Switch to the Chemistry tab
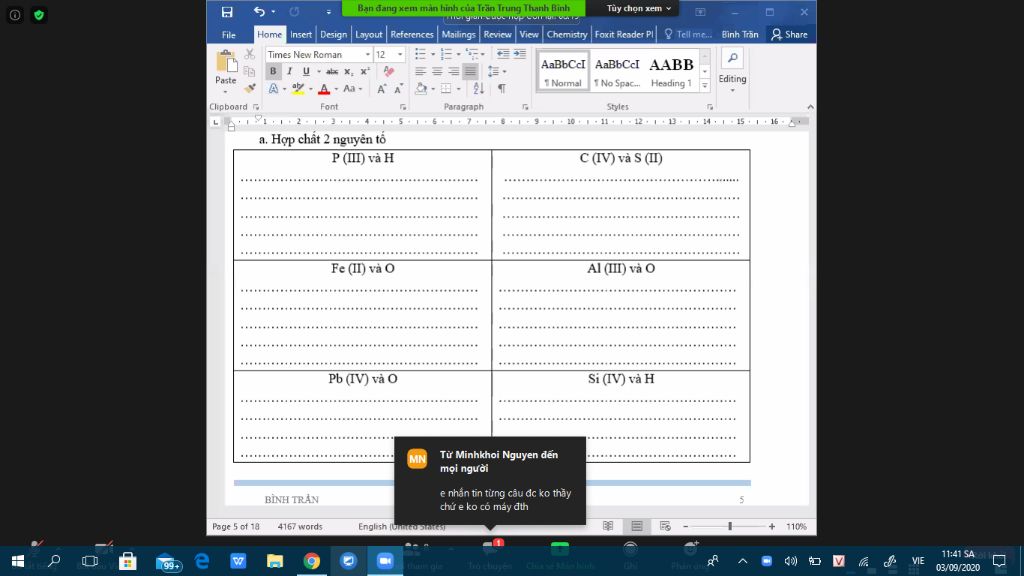Image resolution: width=1024 pixels, height=576 pixels. point(566,35)
